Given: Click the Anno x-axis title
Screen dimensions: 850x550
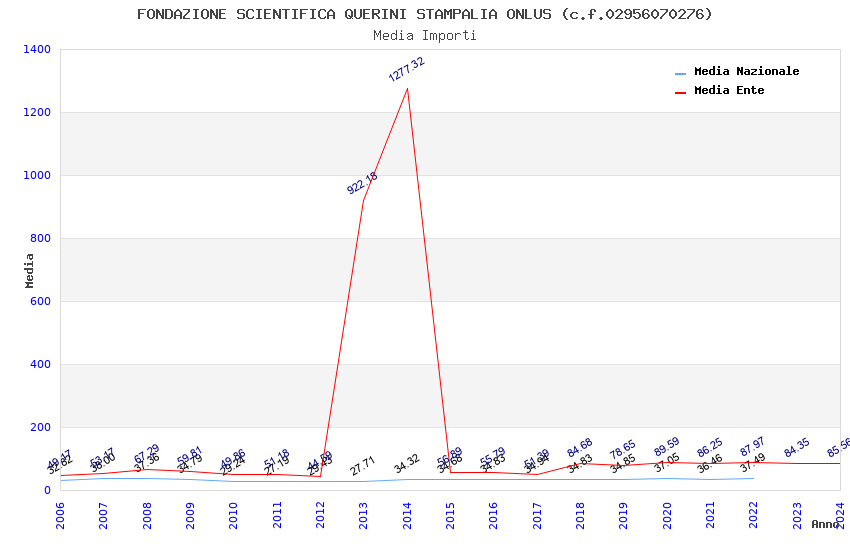Looking at the screenshot, I should 825,524.
